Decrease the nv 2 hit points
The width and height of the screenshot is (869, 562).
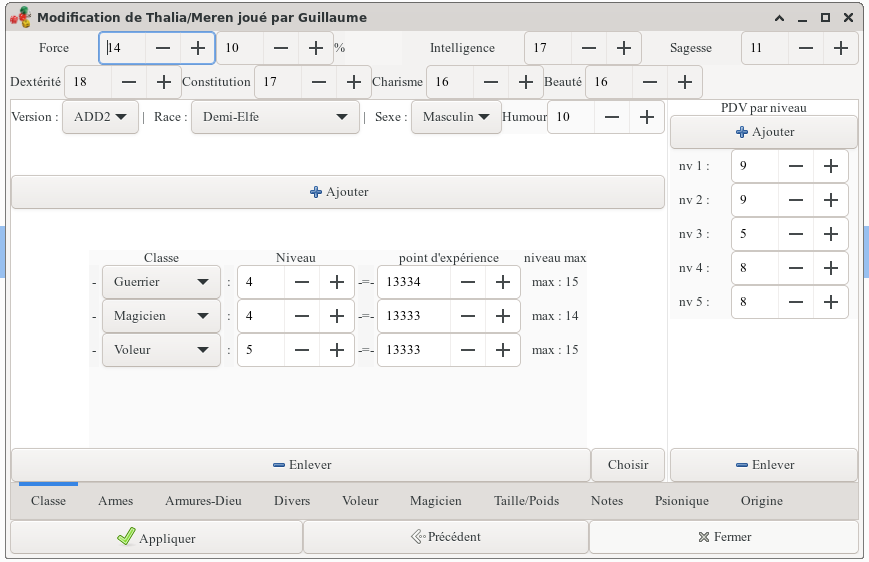pos(796,200)
